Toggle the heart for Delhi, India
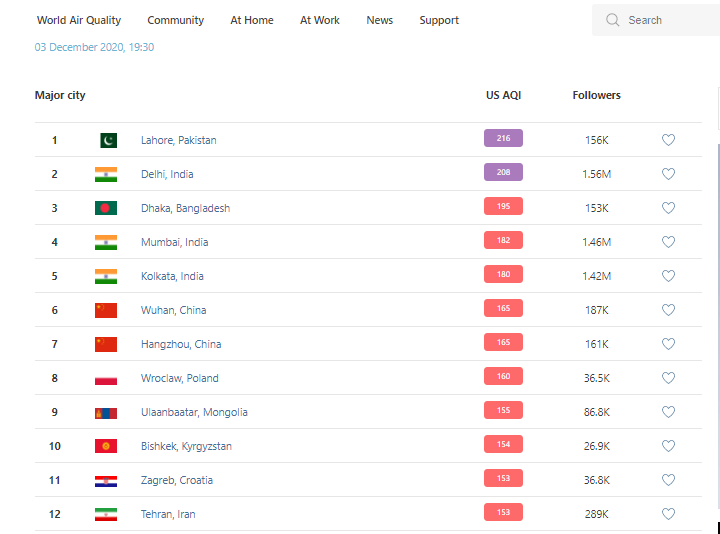The width and height of the screenshot is (720, 534). pos(668,174)
